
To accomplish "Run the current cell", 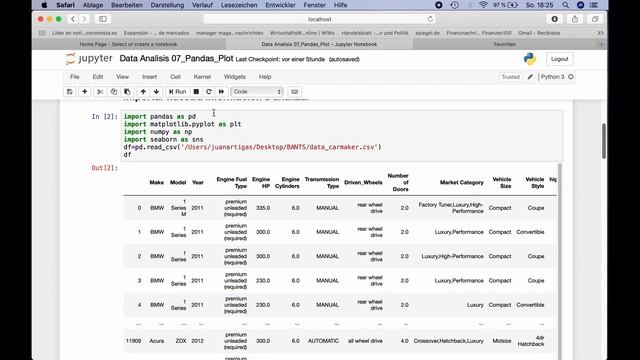I will pos(178,92).
